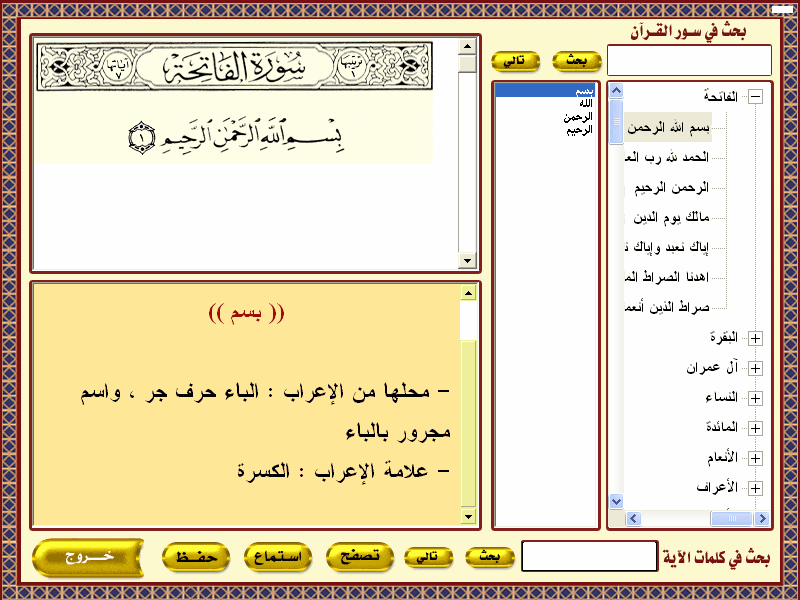Select the الفاتحة surah name in the tree

[721, 96]
